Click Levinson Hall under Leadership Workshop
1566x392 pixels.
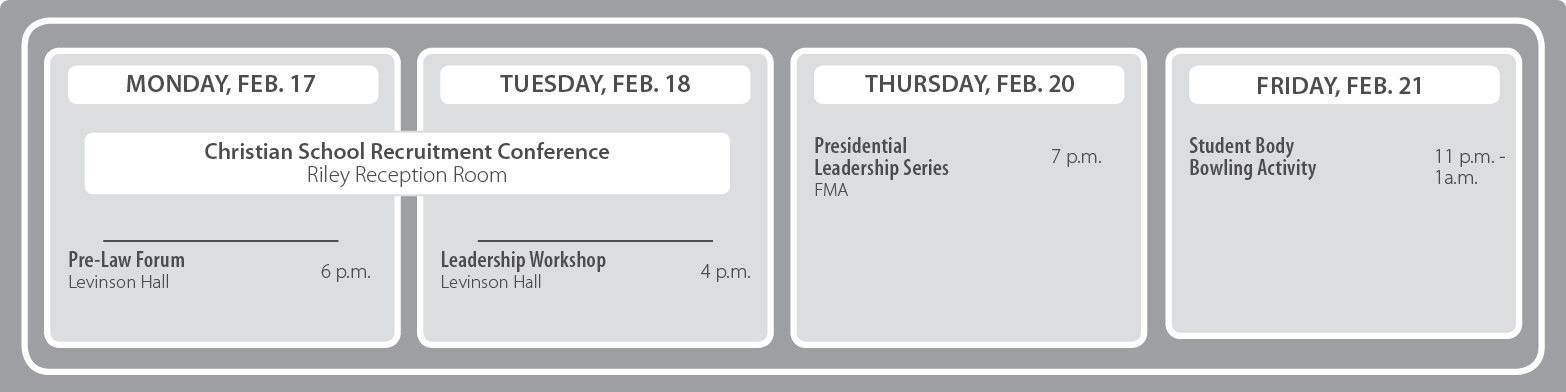pos(491,282)
